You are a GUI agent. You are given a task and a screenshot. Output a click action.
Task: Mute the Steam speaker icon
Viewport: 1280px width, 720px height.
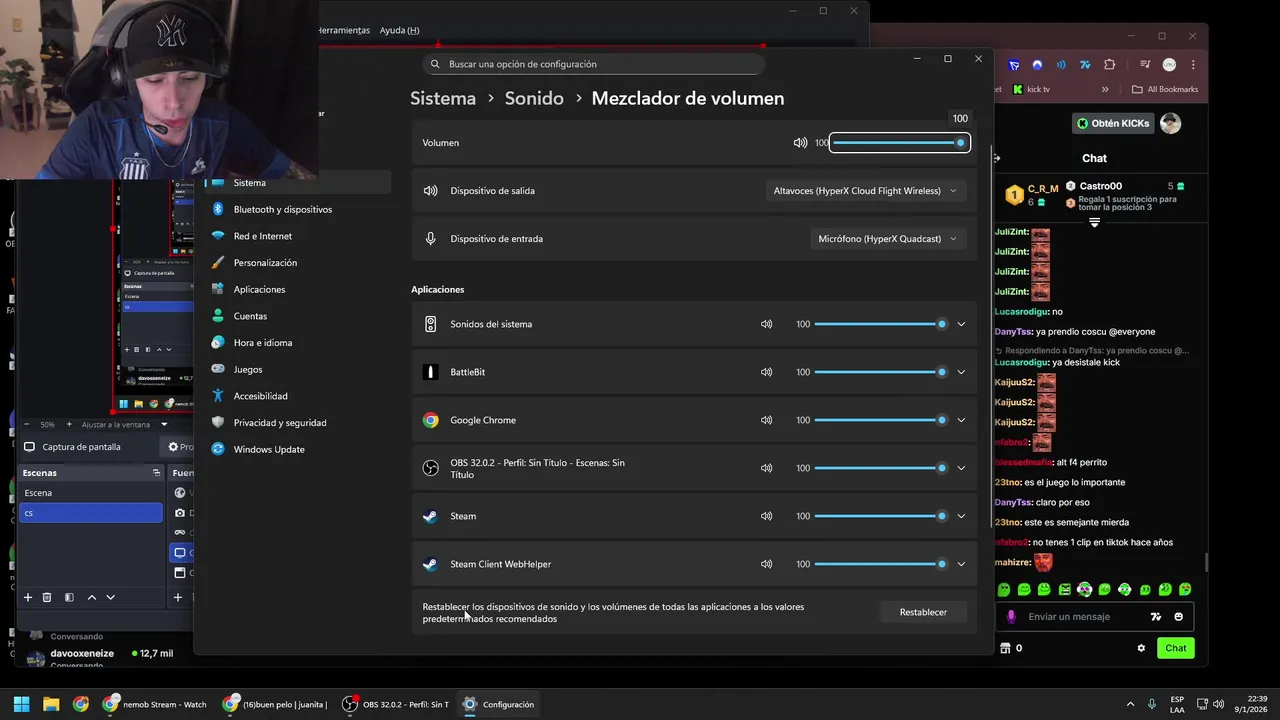(766, 516)
